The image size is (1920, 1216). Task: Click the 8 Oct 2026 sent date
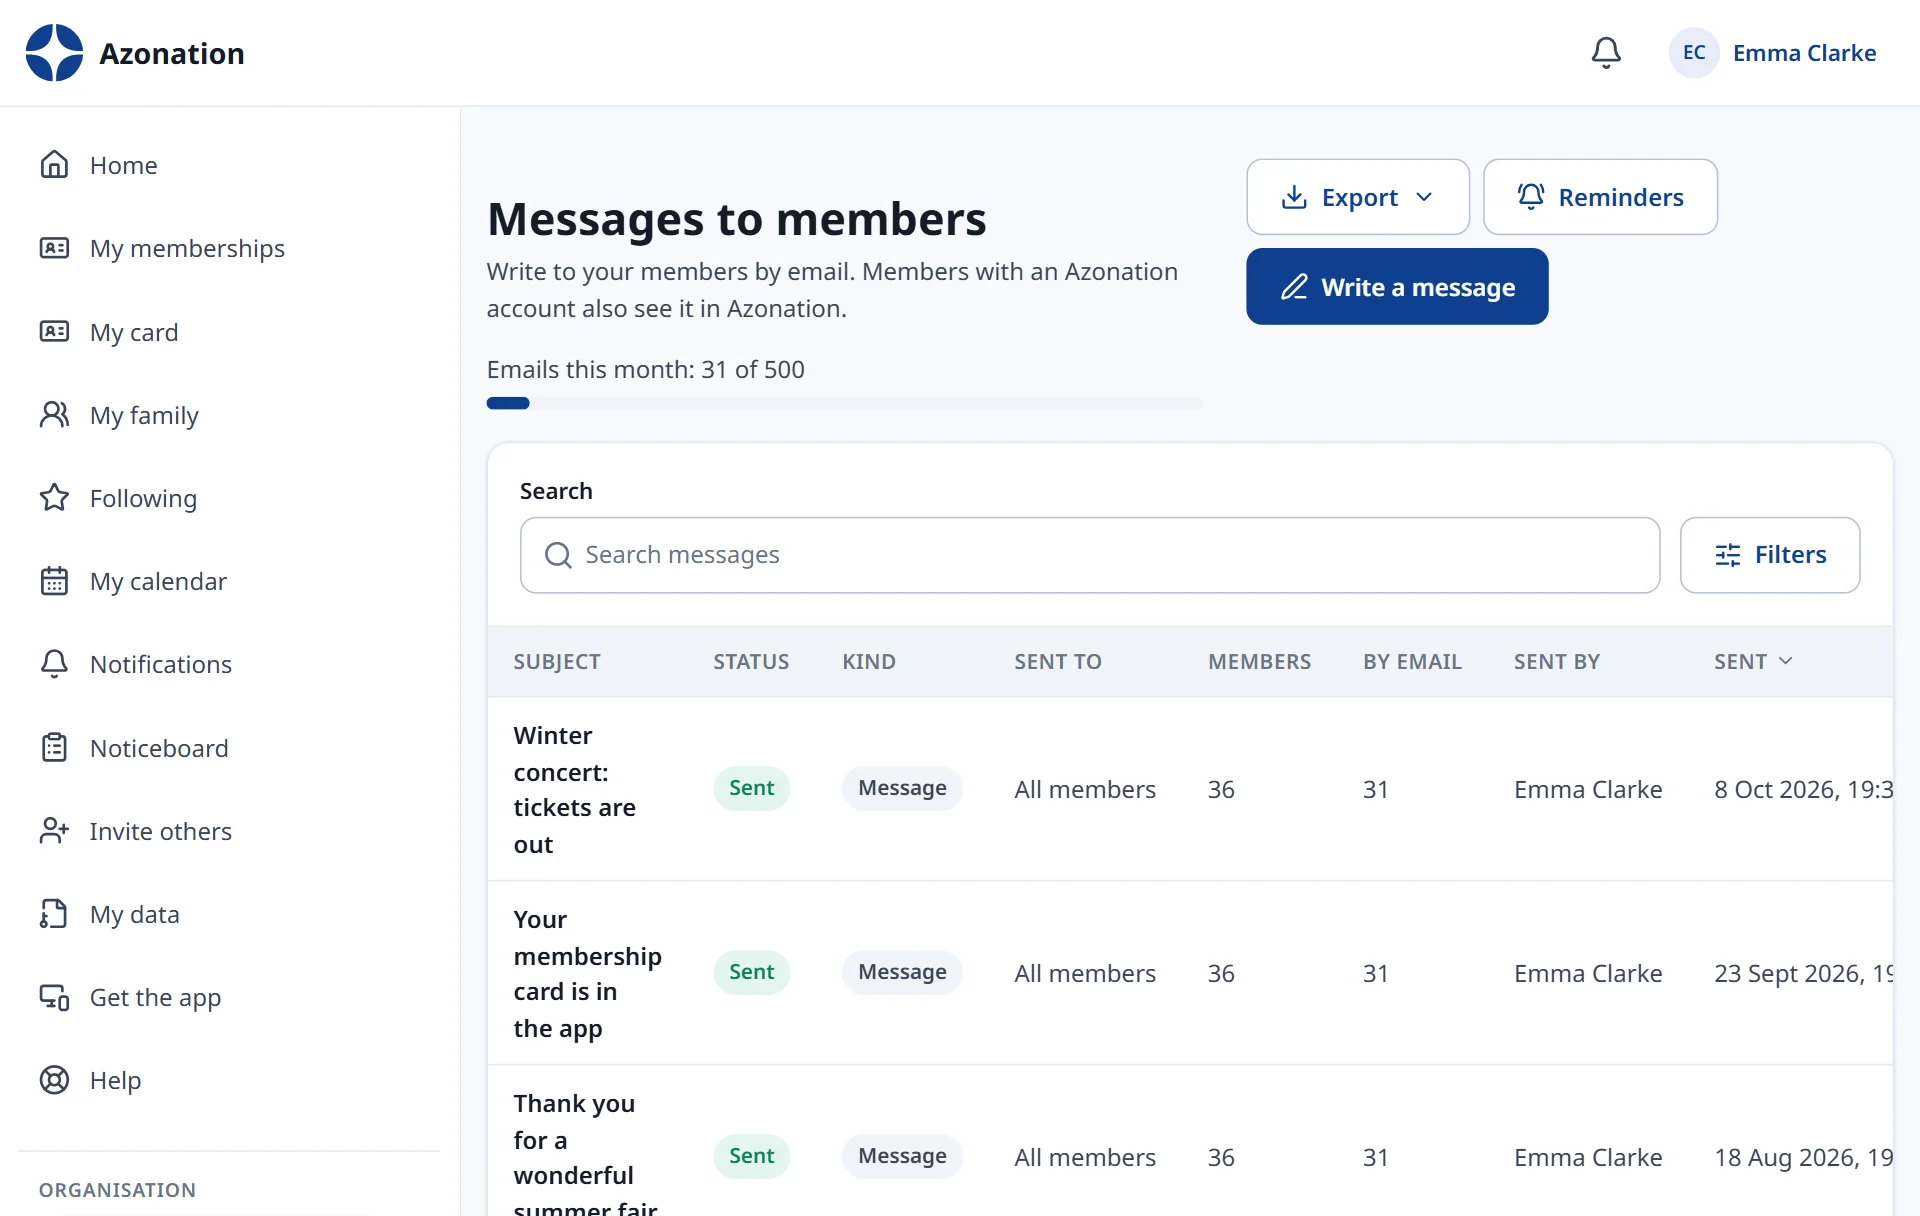coord(1803,790)
